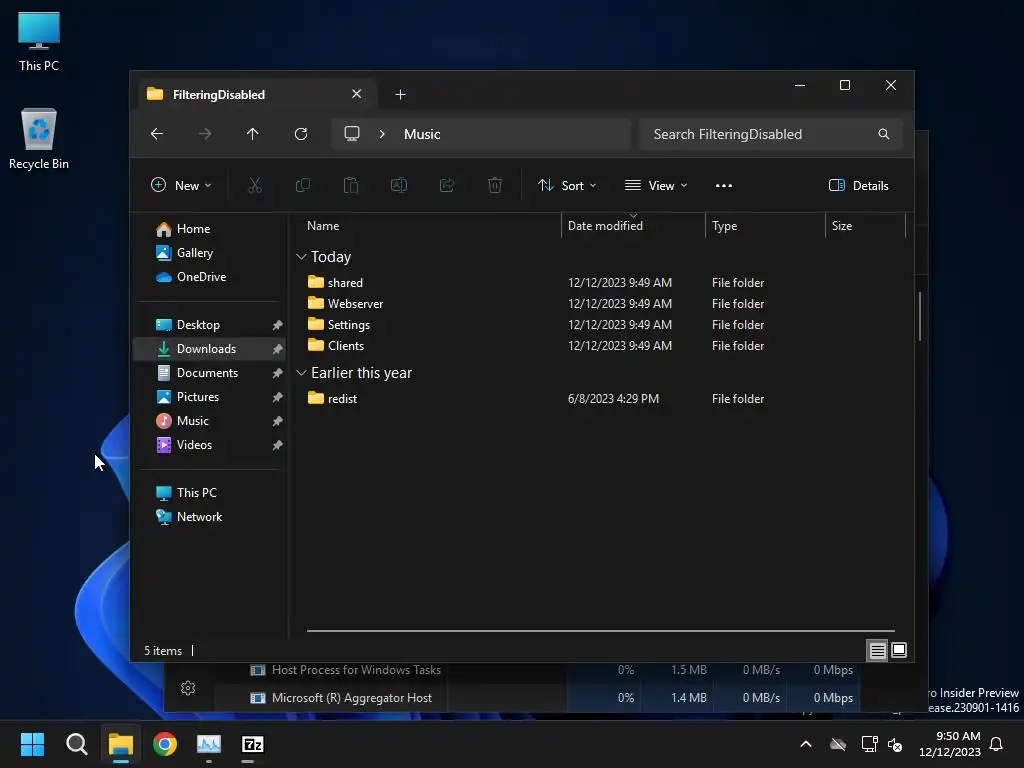This screenshot has height=768, width=1024.
Task: Click the Delete trash can icon
Action: (495, 185)
